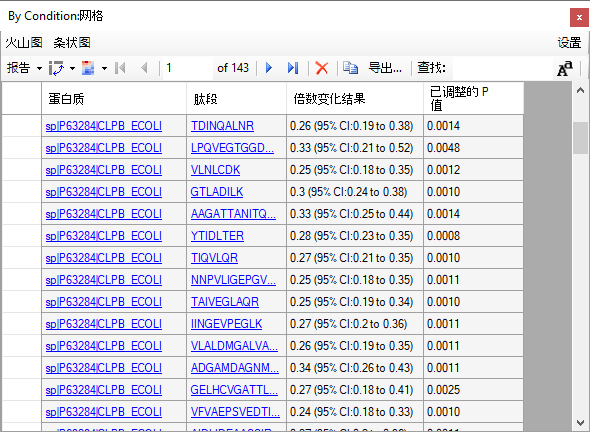
Task: Open peptide link YTIDLTER
Action: pos(217,236)
